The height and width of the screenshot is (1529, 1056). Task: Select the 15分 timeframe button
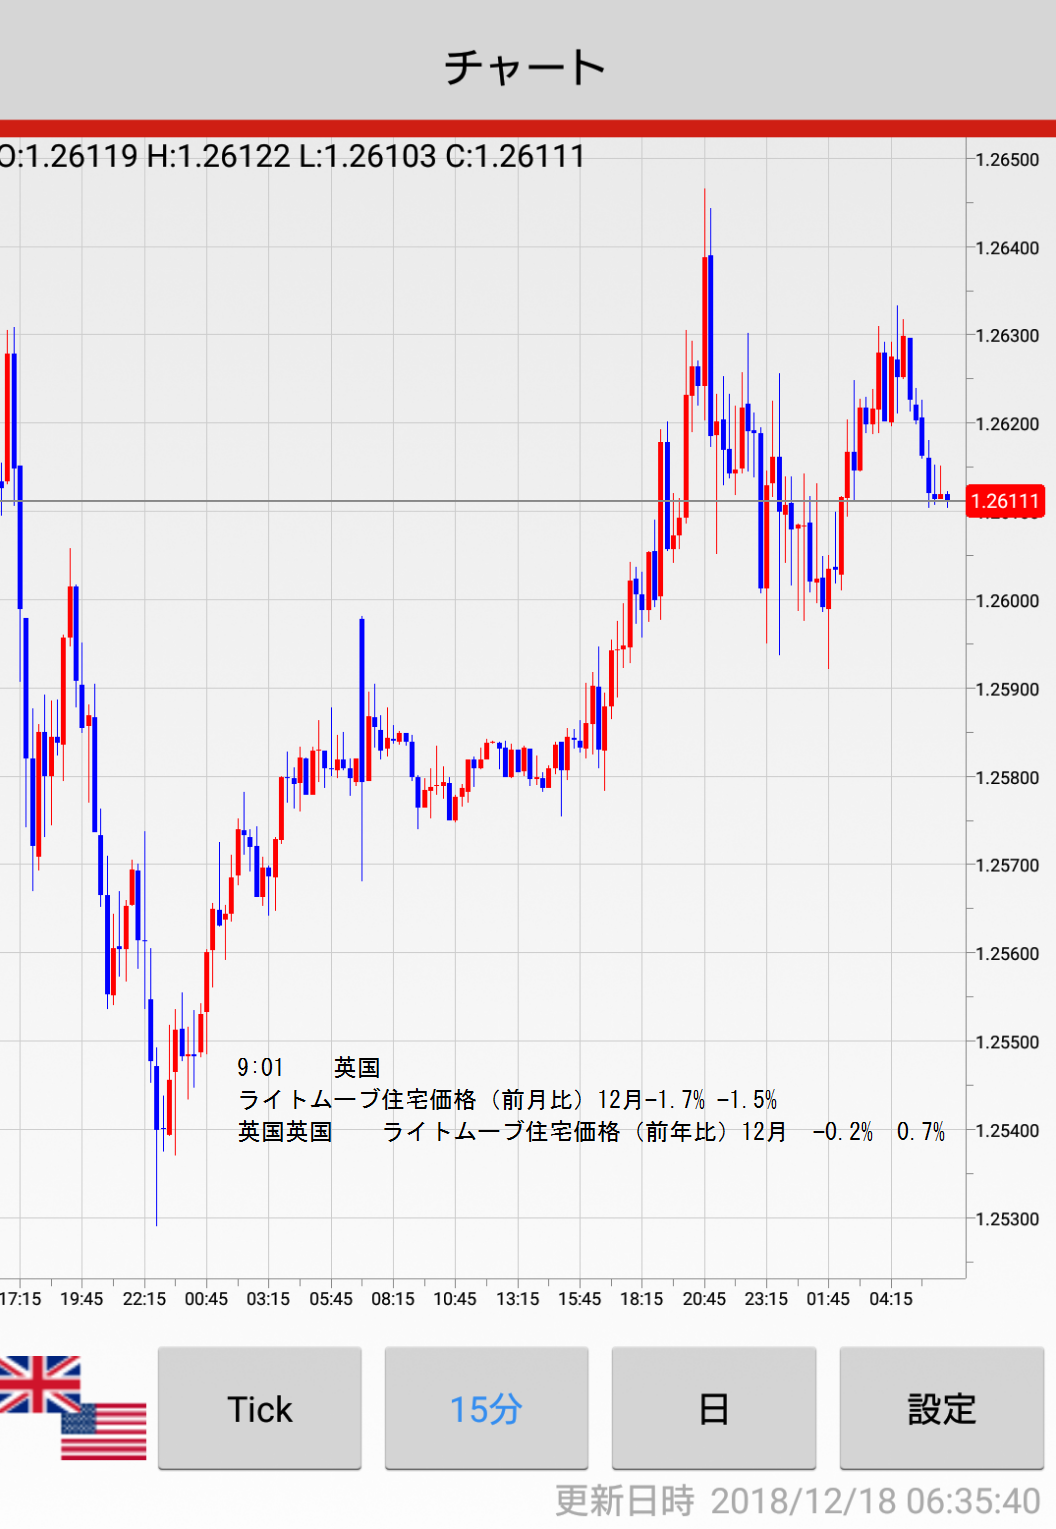tap(486, 1408)
